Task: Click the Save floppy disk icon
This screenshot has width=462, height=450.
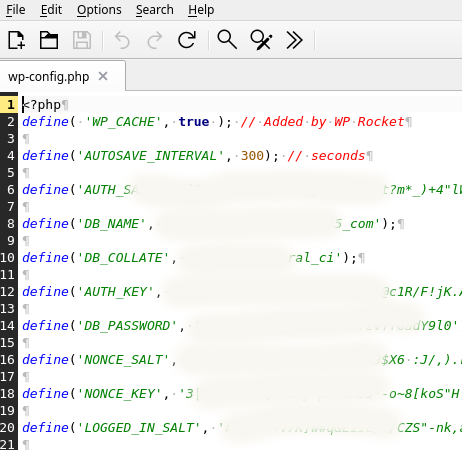Action: [82, 40]
